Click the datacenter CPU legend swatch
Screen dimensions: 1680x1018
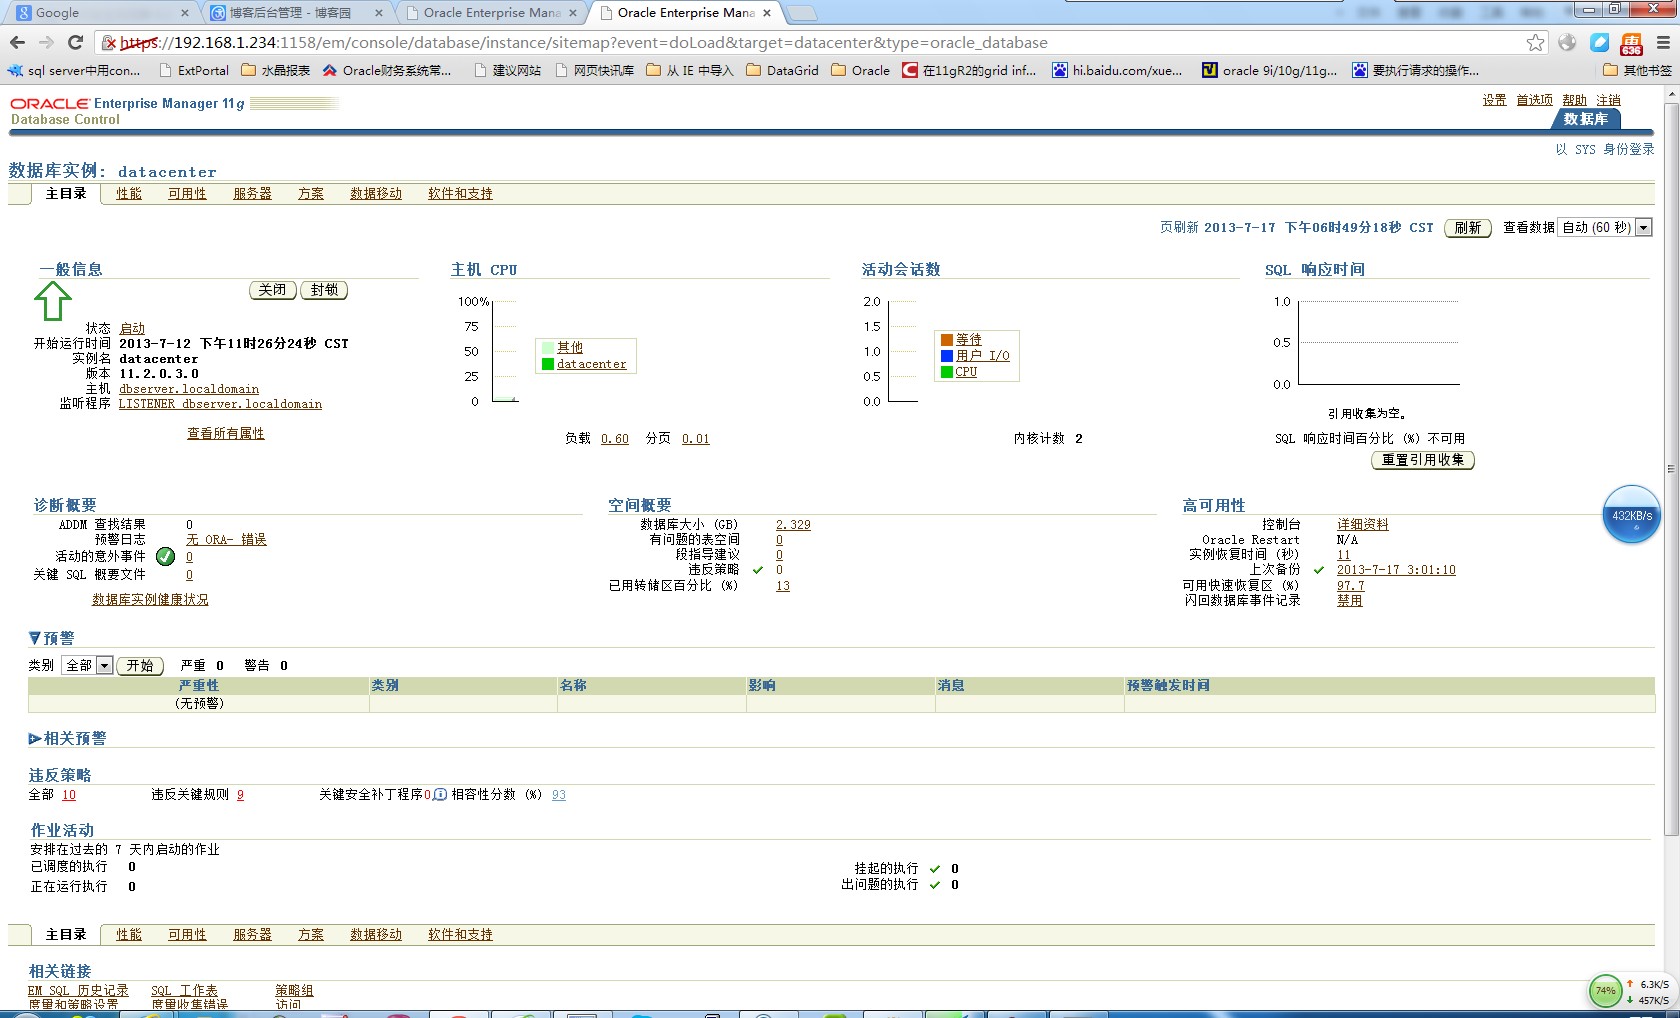pos(548,364)
